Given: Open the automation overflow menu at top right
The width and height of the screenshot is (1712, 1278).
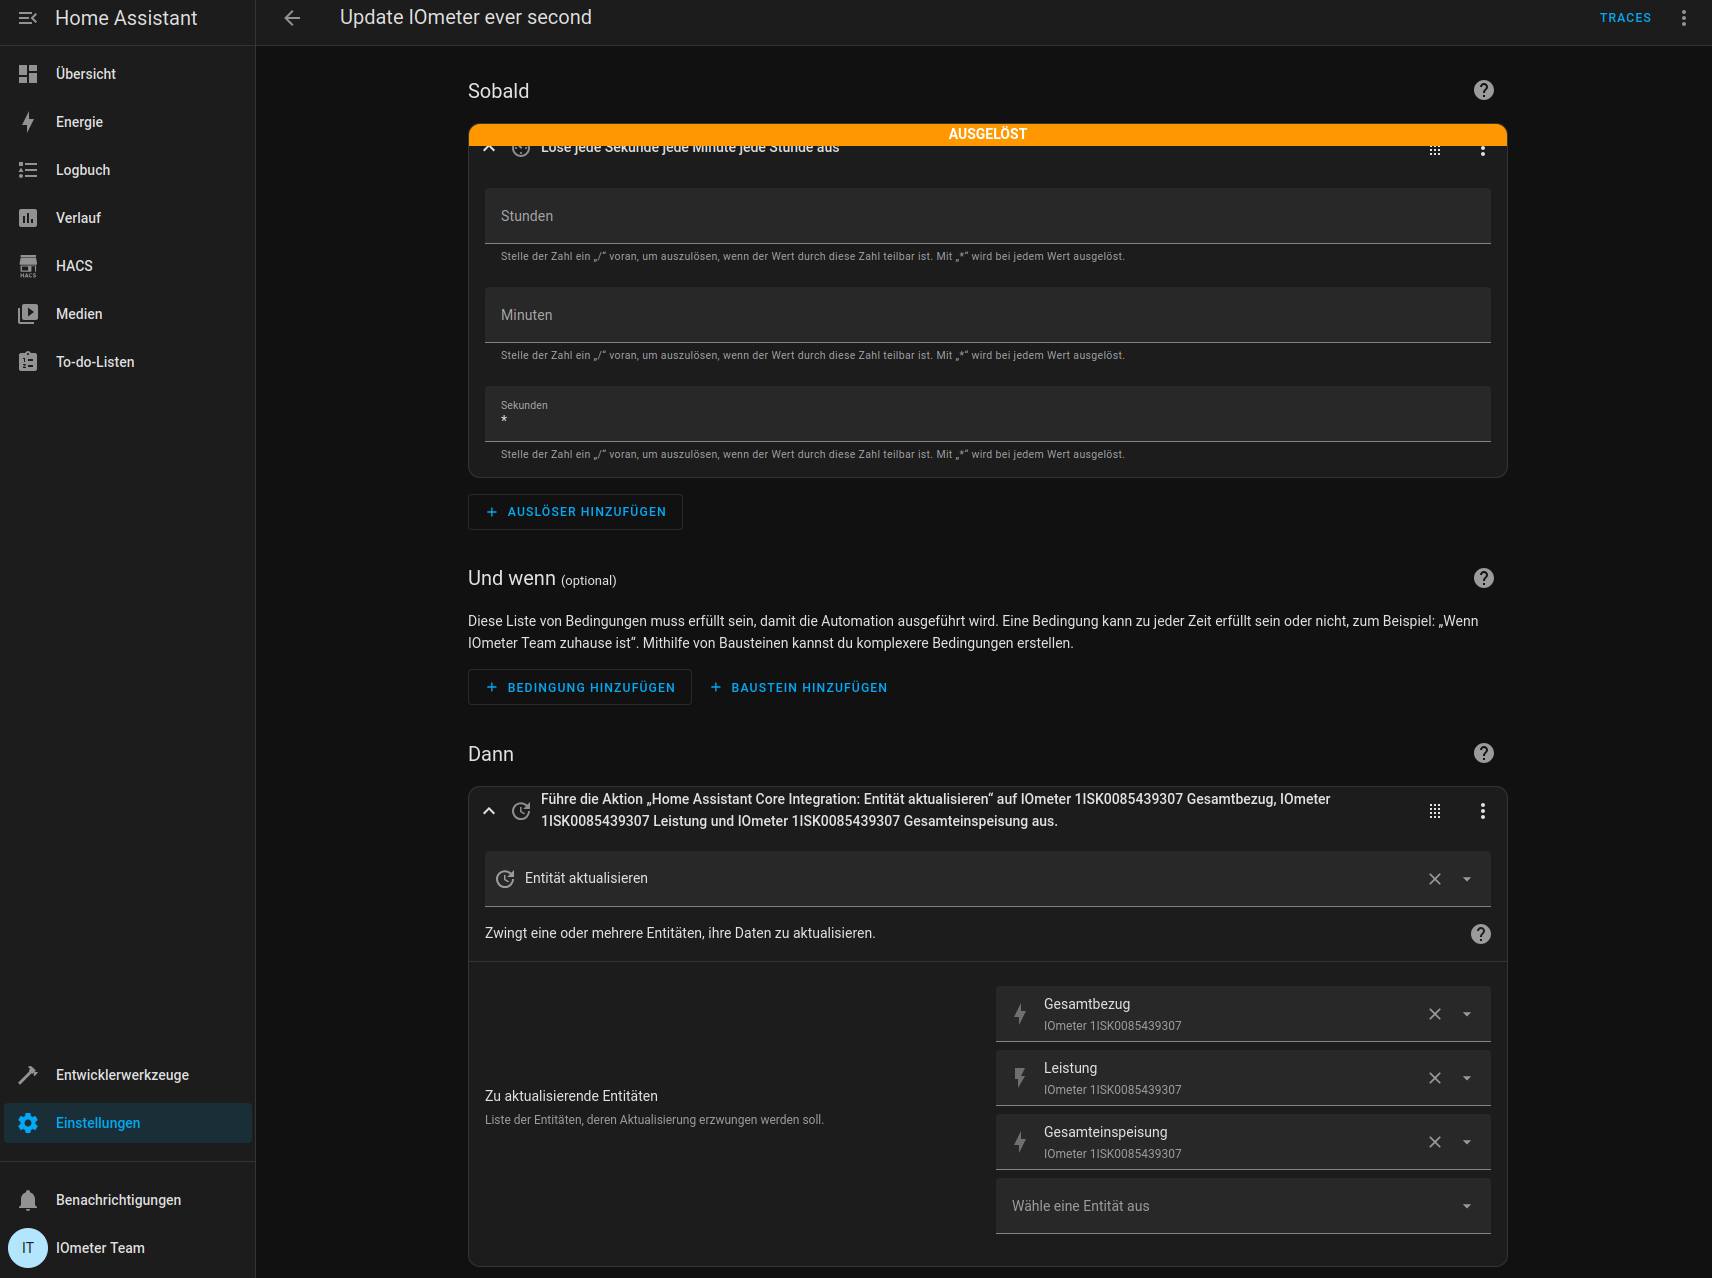Looking at the screenshot, I should (x=1684, y=18).
